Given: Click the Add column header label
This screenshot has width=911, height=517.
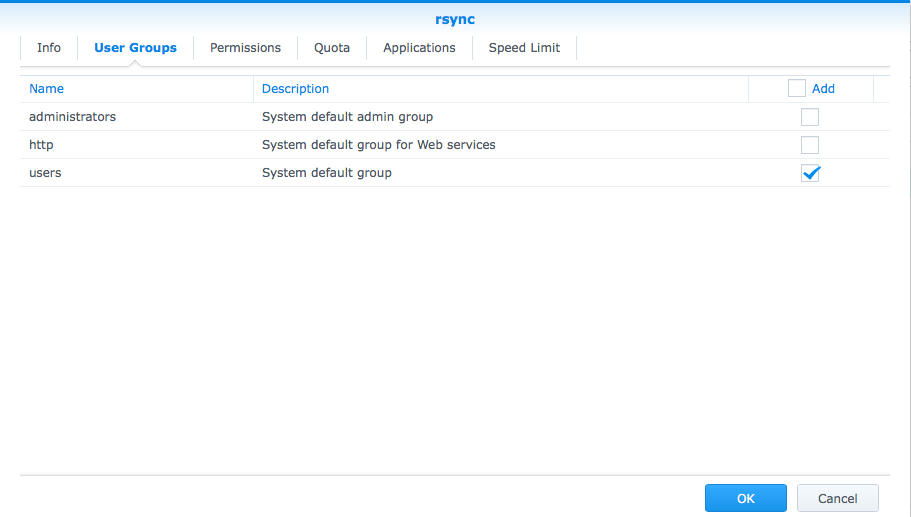Looking at the screenshot, I should click(823, 89).
